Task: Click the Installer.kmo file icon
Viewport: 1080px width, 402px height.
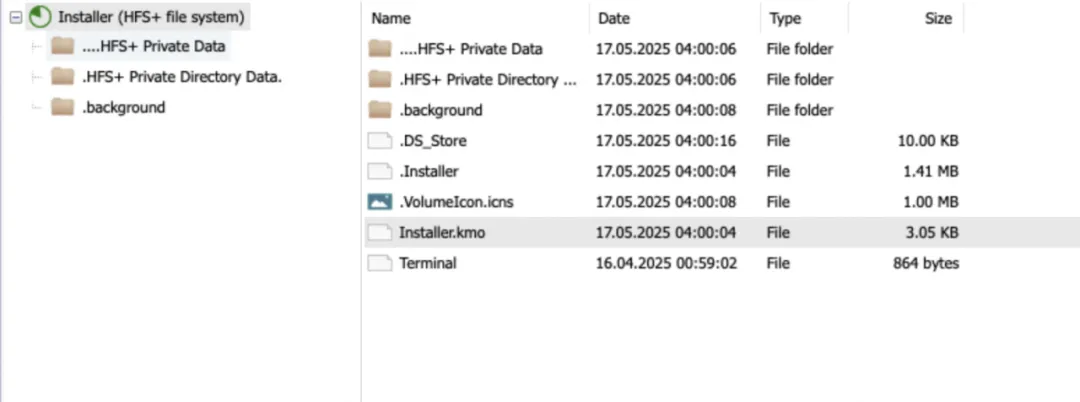Action: 379,232
